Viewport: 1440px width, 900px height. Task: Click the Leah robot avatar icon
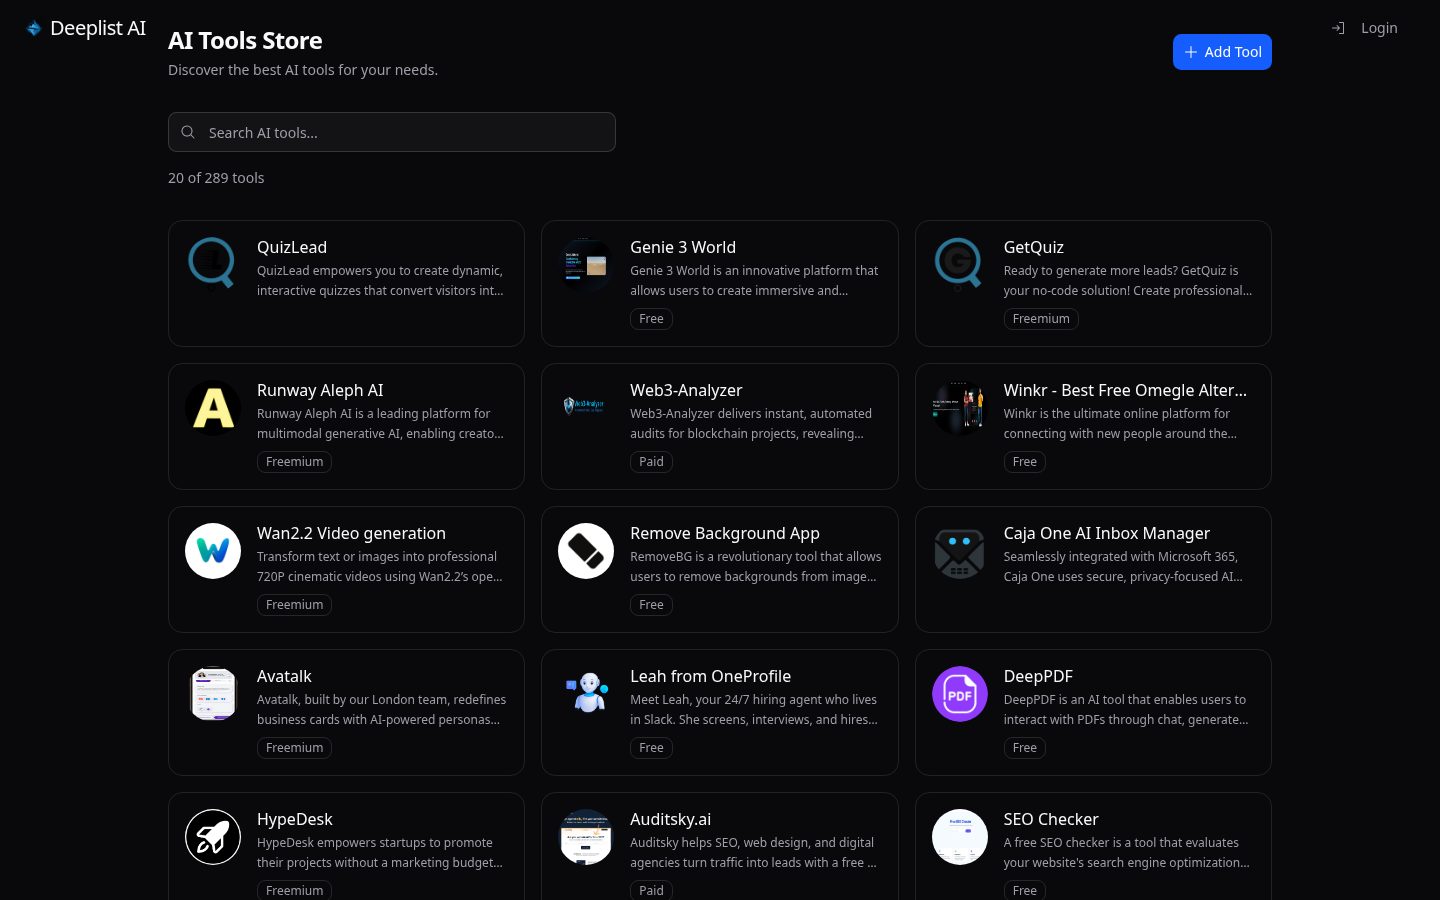point(586,694)
